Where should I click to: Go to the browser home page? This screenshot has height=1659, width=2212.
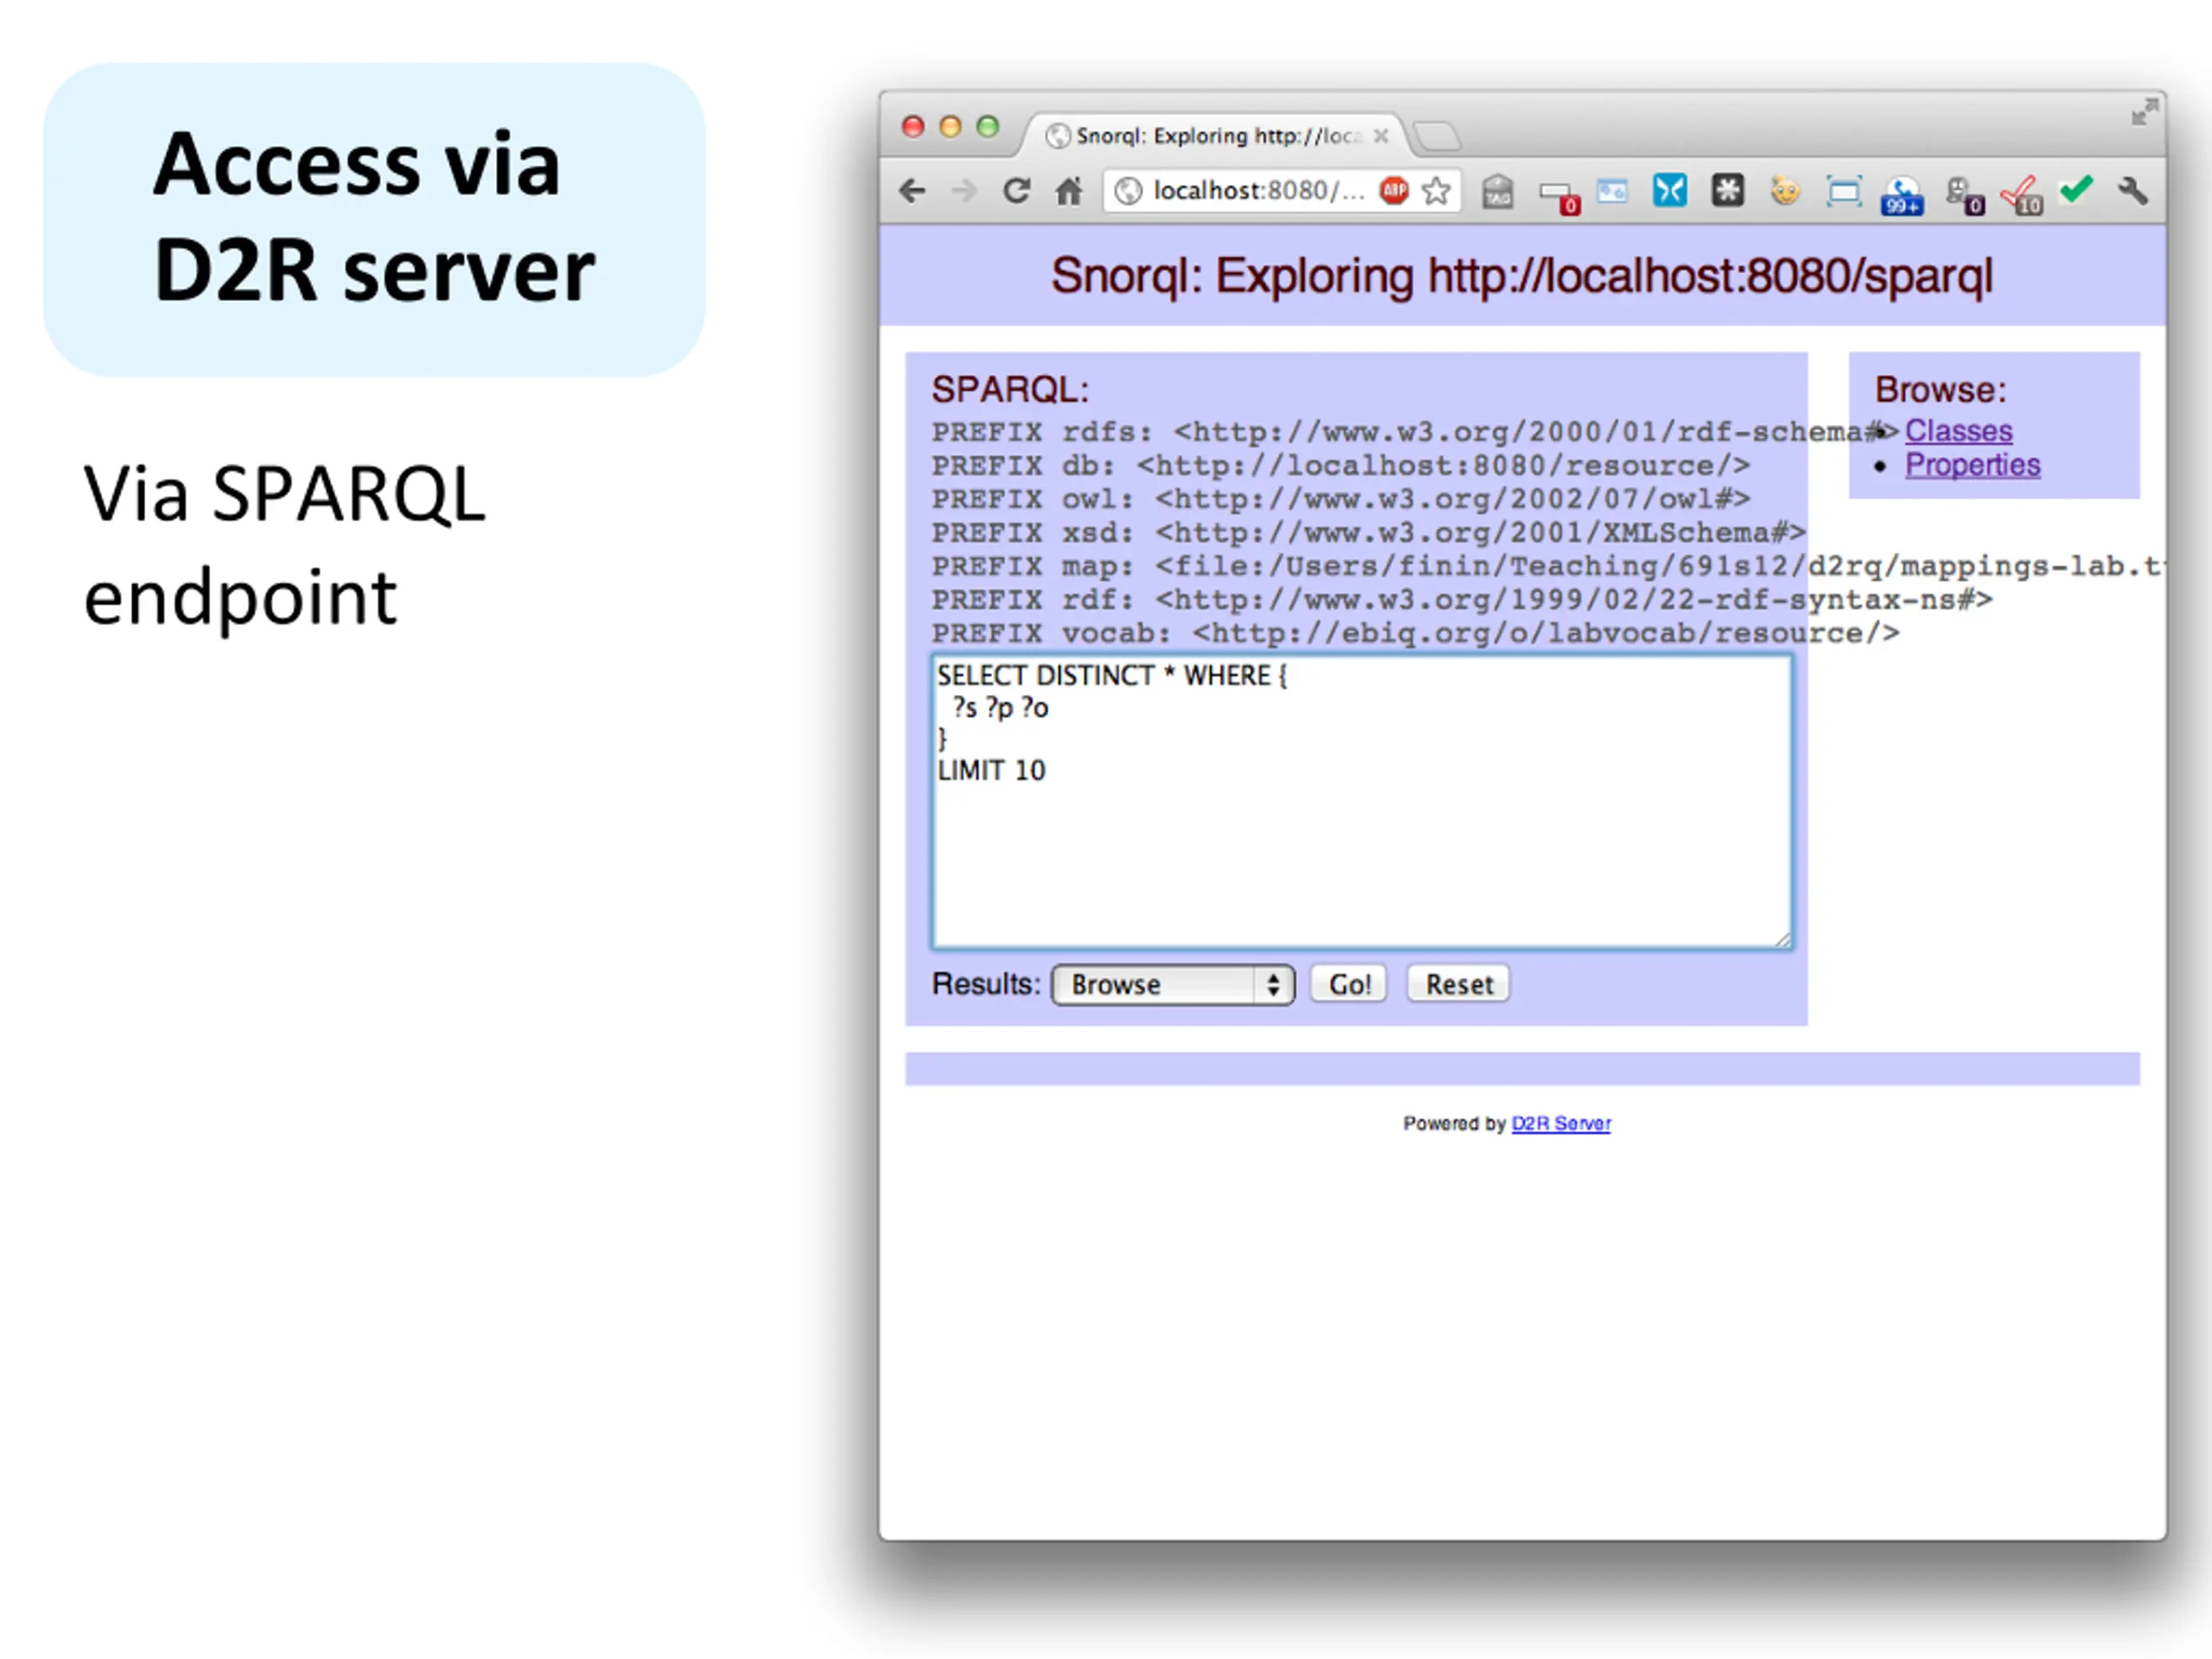click(x=1068, y=190)
